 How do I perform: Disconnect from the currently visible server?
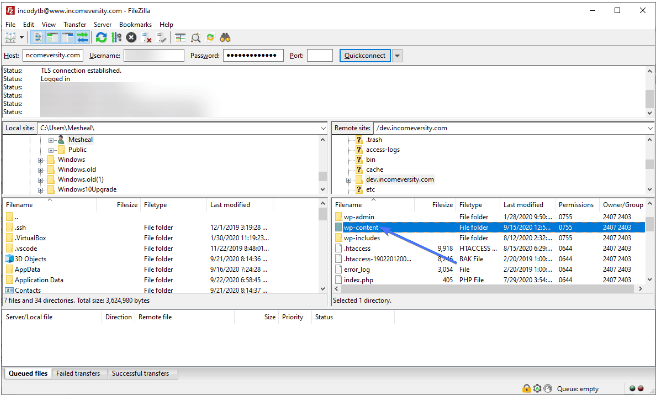pyautogui.click(x=146, y=38)
